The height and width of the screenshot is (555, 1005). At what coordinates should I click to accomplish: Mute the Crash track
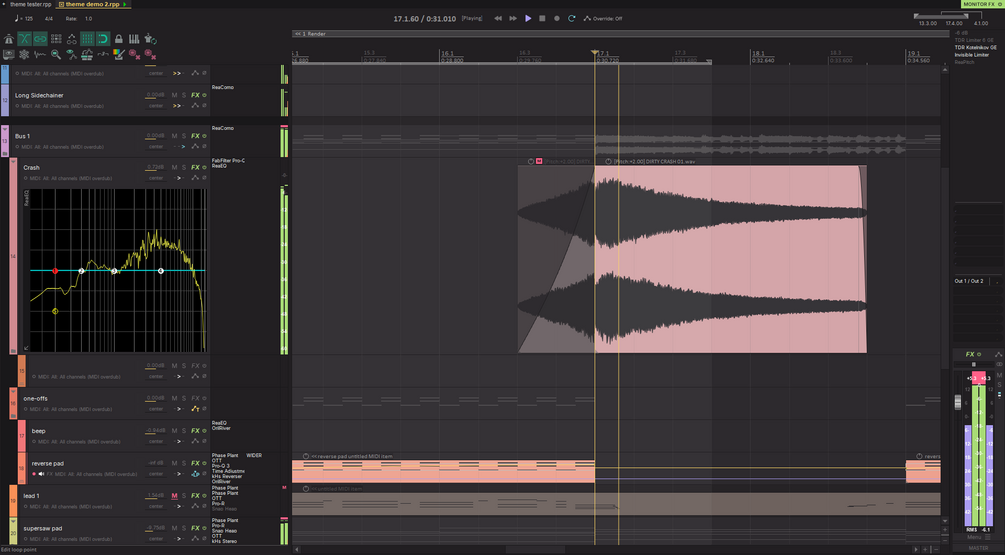[174, 167]
